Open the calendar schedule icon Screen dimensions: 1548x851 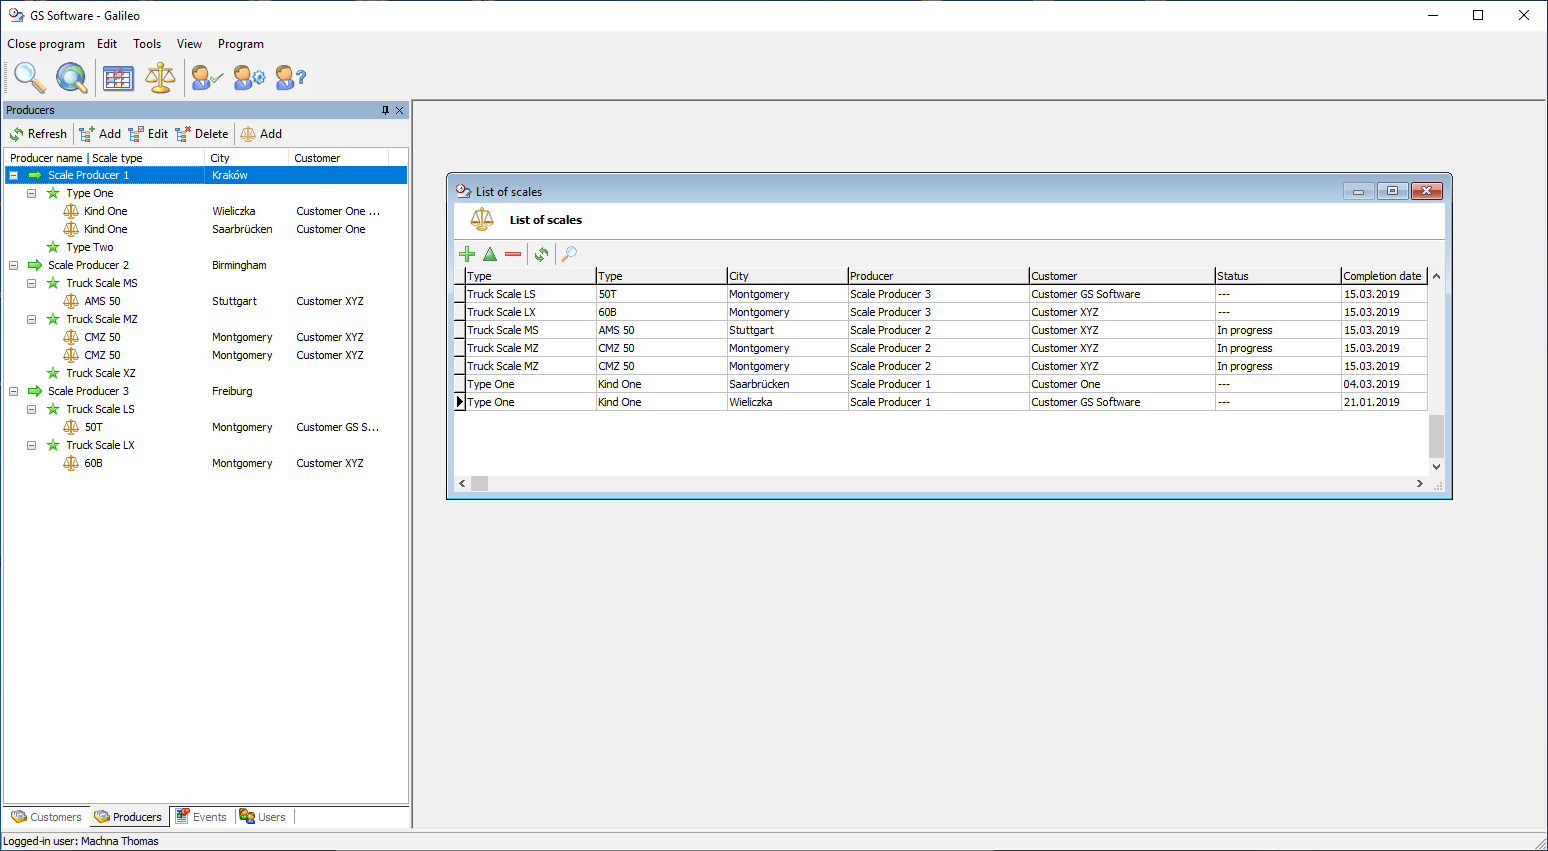pyautogui.click(x=118, y=77)
